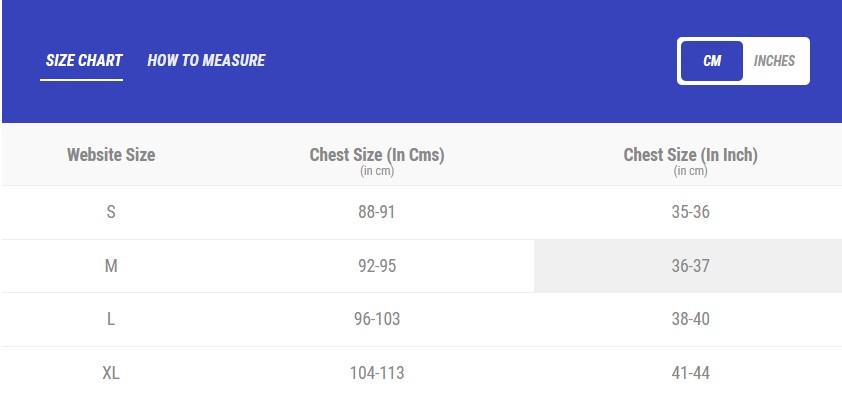Click the 92-95 chest cm cell
Image resolution: width=842 pixels, height=397 pixels.
377,265
